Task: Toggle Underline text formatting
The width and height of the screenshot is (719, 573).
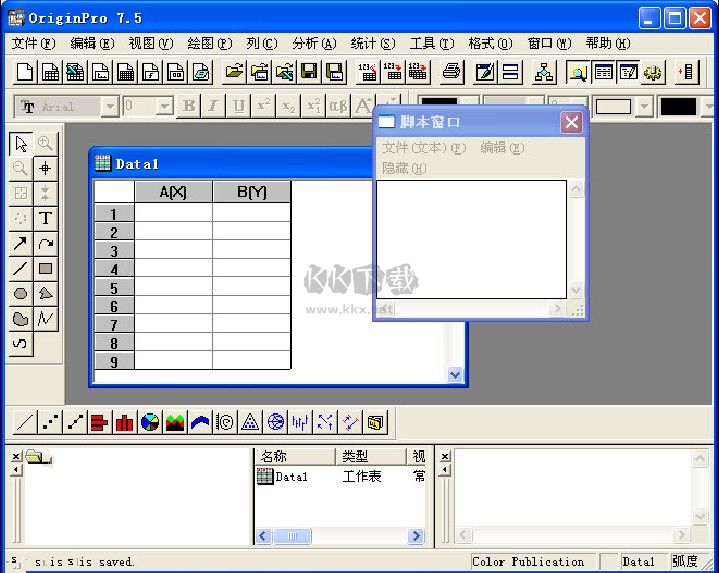Action: click(239, 106)
